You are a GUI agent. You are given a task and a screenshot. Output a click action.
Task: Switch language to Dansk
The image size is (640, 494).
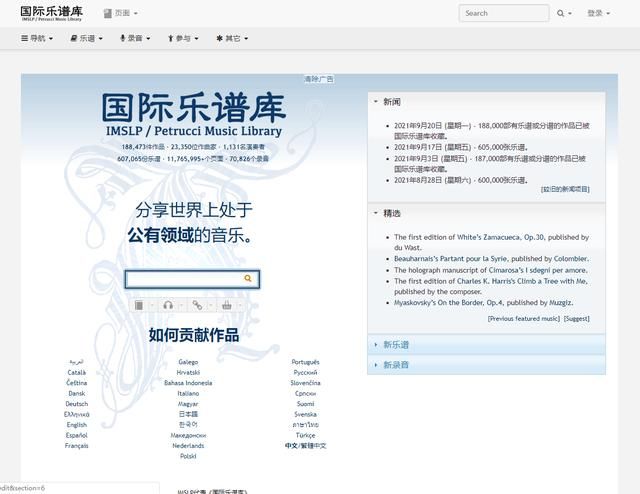[77, 394]
